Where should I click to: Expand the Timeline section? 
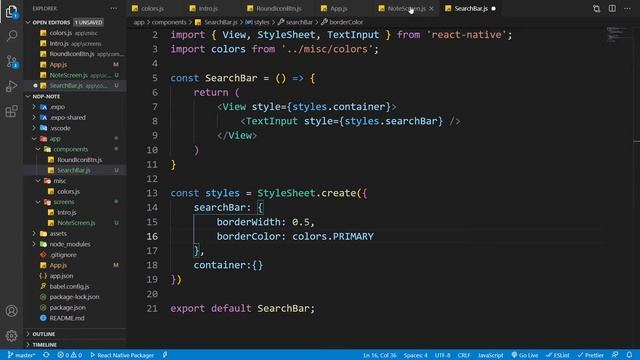pos(44,344)
